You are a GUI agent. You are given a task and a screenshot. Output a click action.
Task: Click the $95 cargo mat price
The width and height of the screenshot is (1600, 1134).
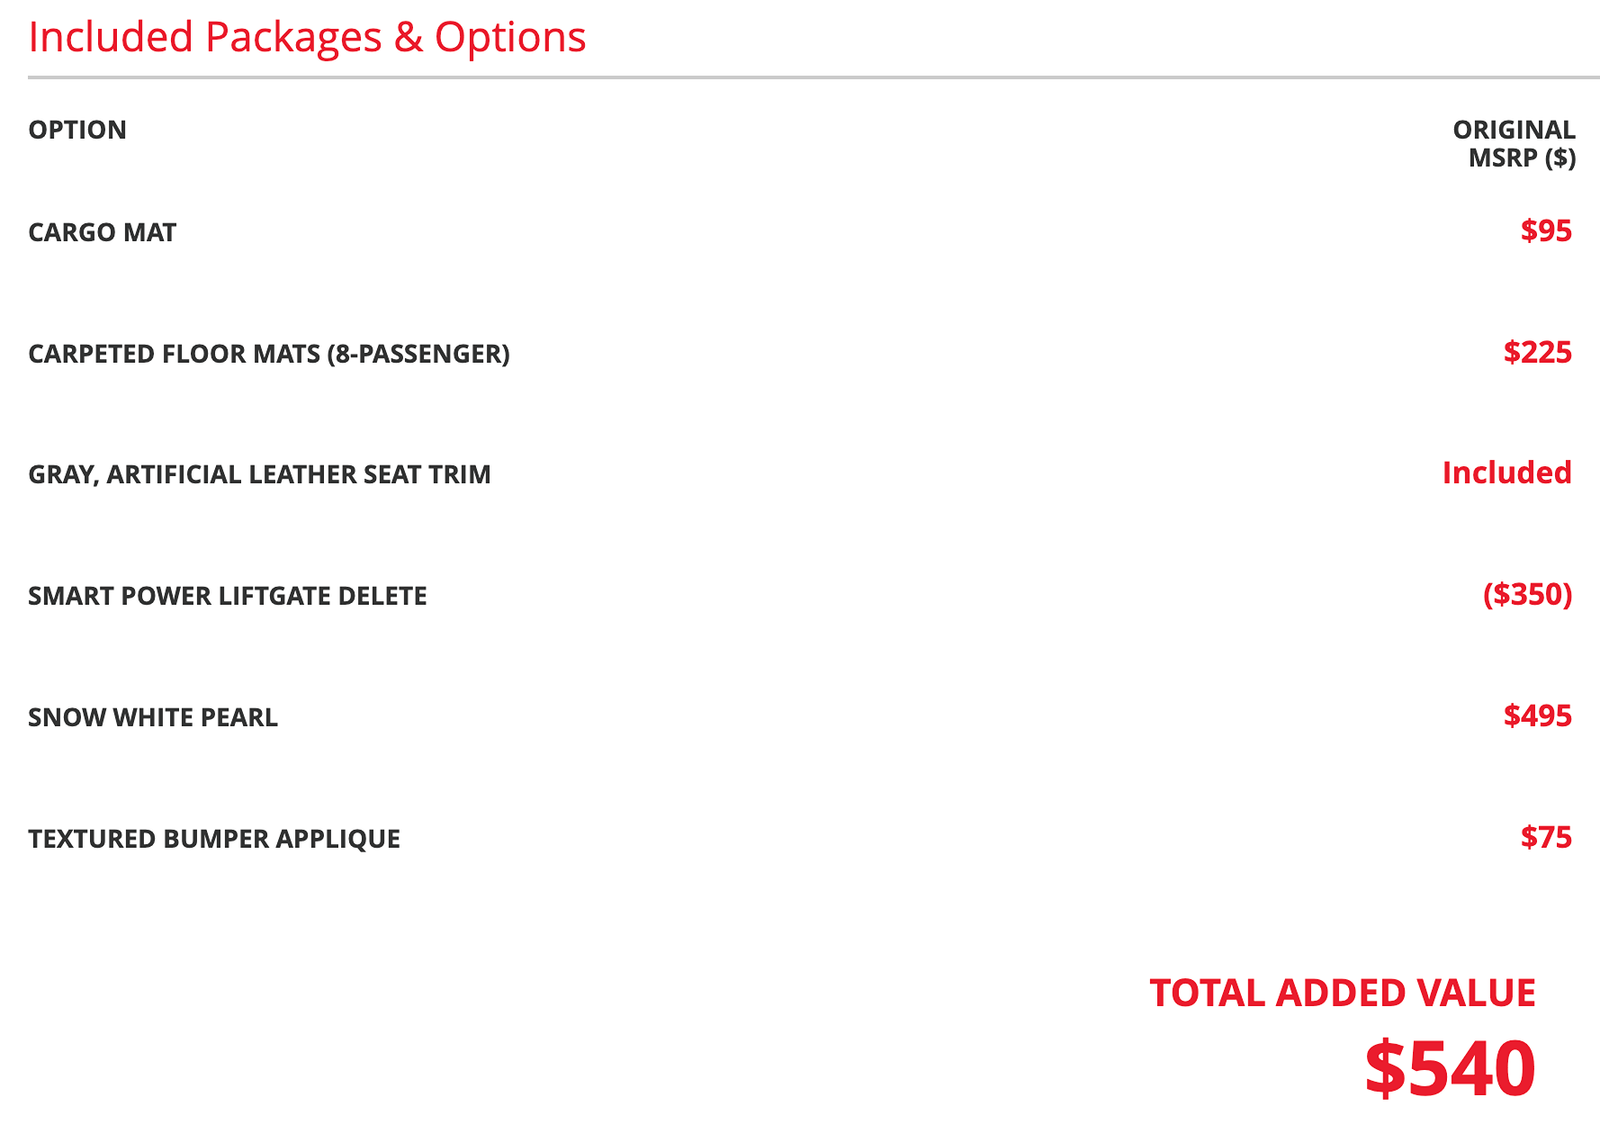coord(1546,231)
